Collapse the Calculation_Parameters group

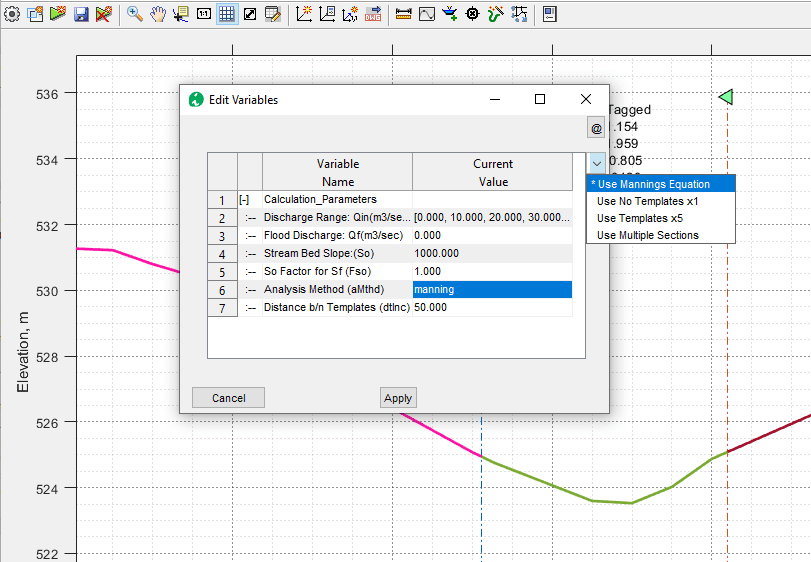point(244,200)
